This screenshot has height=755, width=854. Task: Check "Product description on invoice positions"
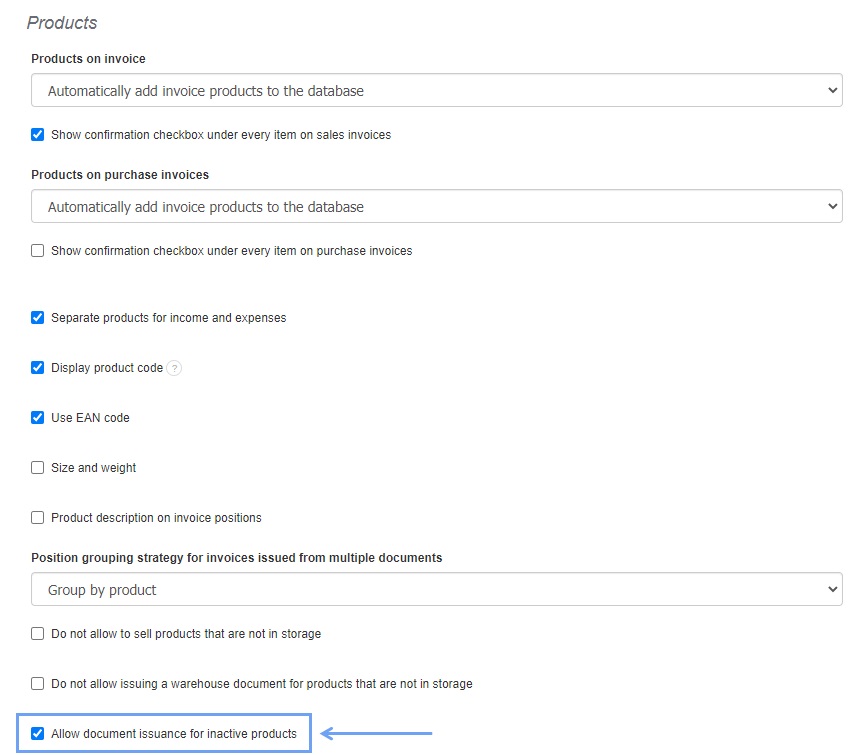coord(37,518)
